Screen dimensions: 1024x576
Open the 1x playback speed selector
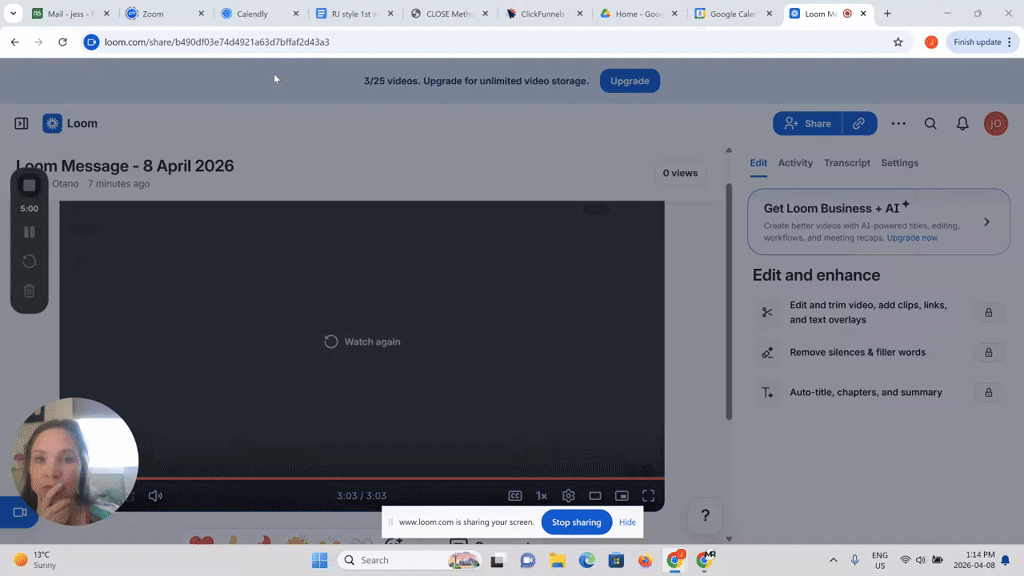pos(541,495)
